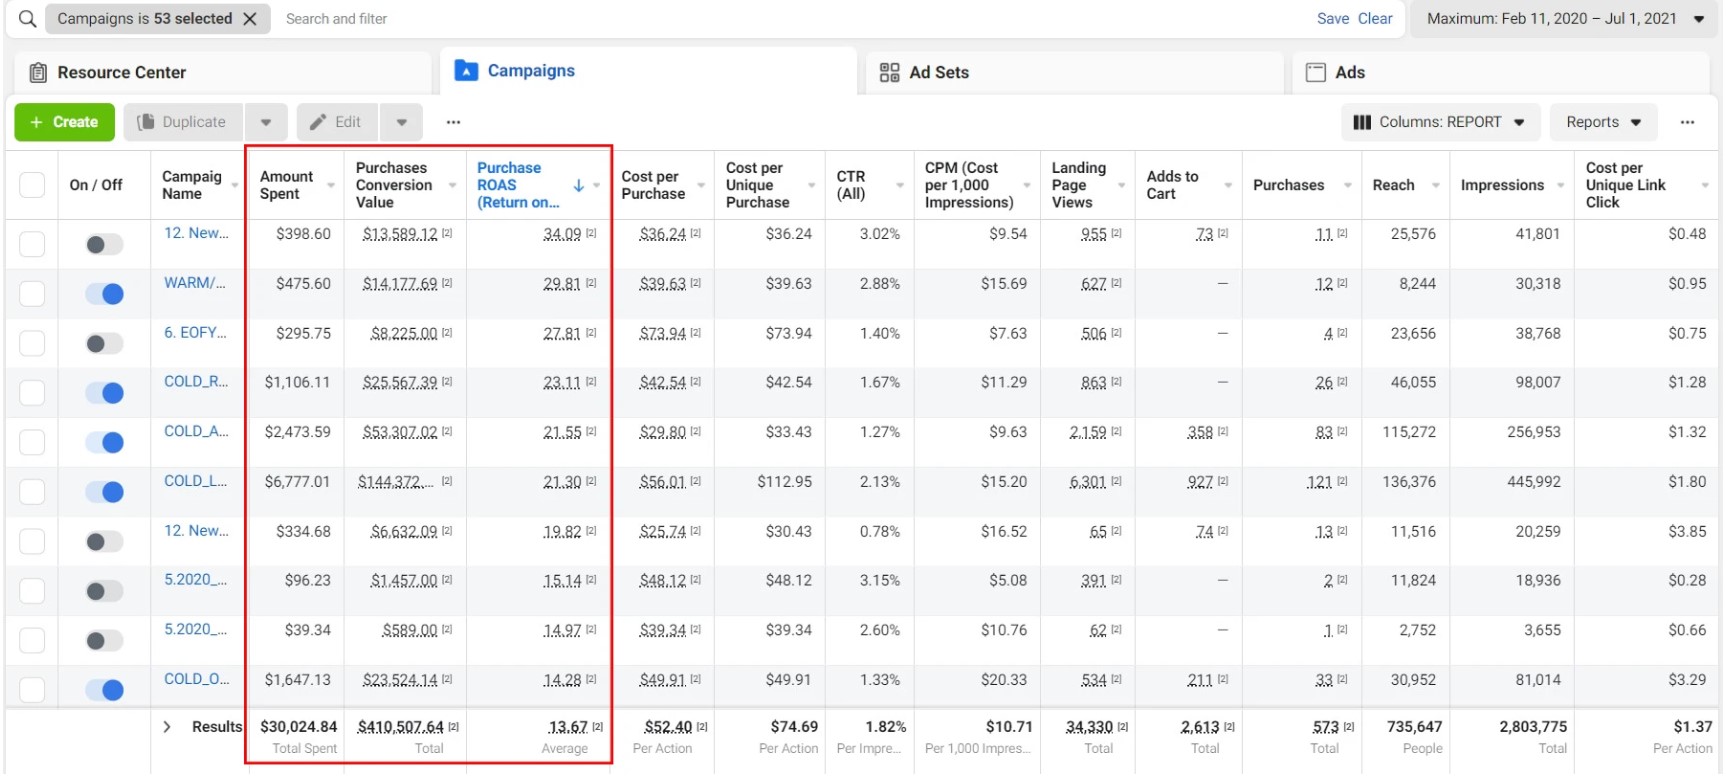Open the COLD_A campaign link

click(x=196, y=432)
